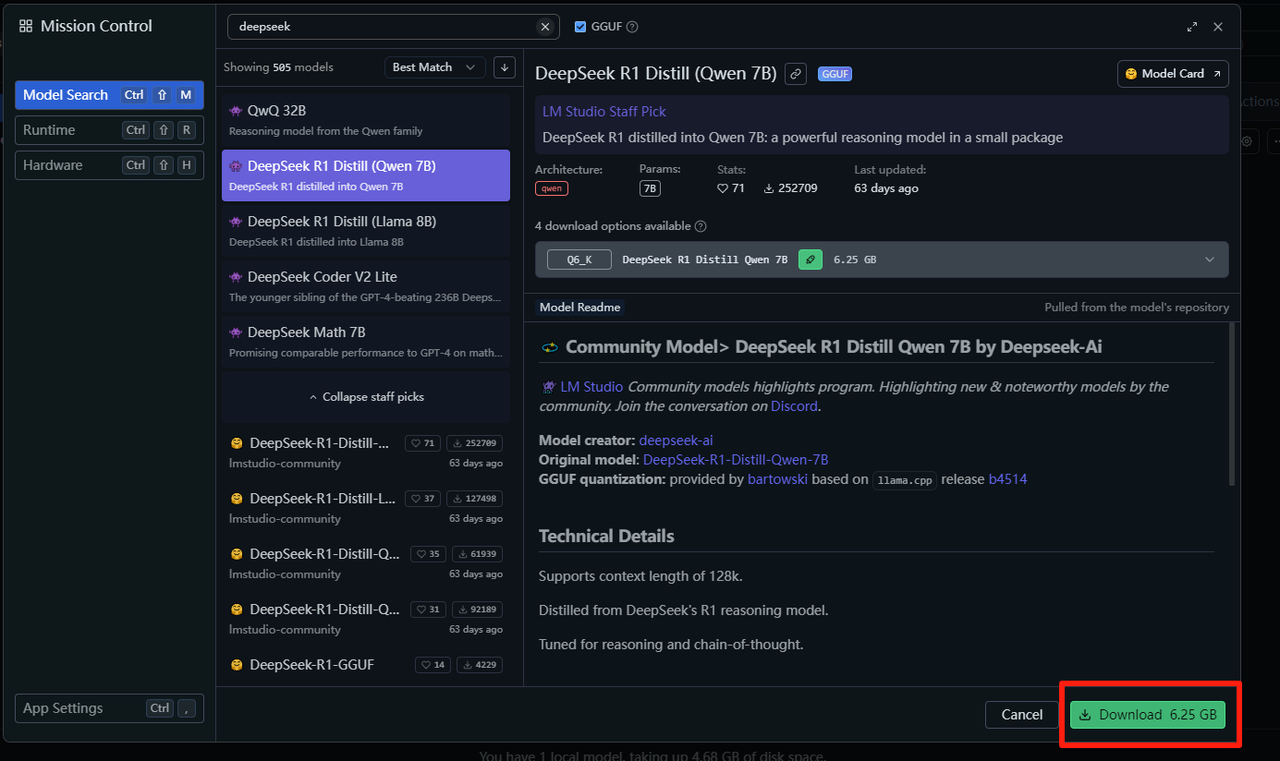Click the green rocket icon on Q6_K row
The width and height of the screenshot is (1280, 761).
[811, 259]
